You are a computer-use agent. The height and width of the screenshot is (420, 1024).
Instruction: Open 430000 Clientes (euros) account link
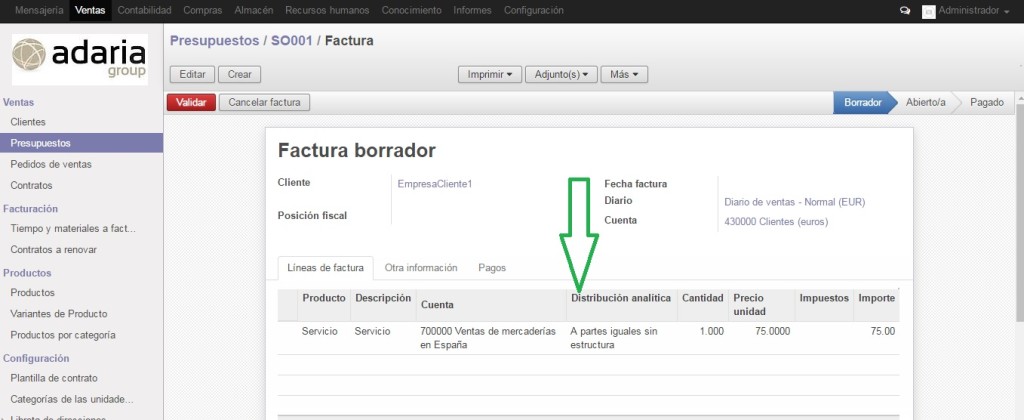(x=776, y=222)
